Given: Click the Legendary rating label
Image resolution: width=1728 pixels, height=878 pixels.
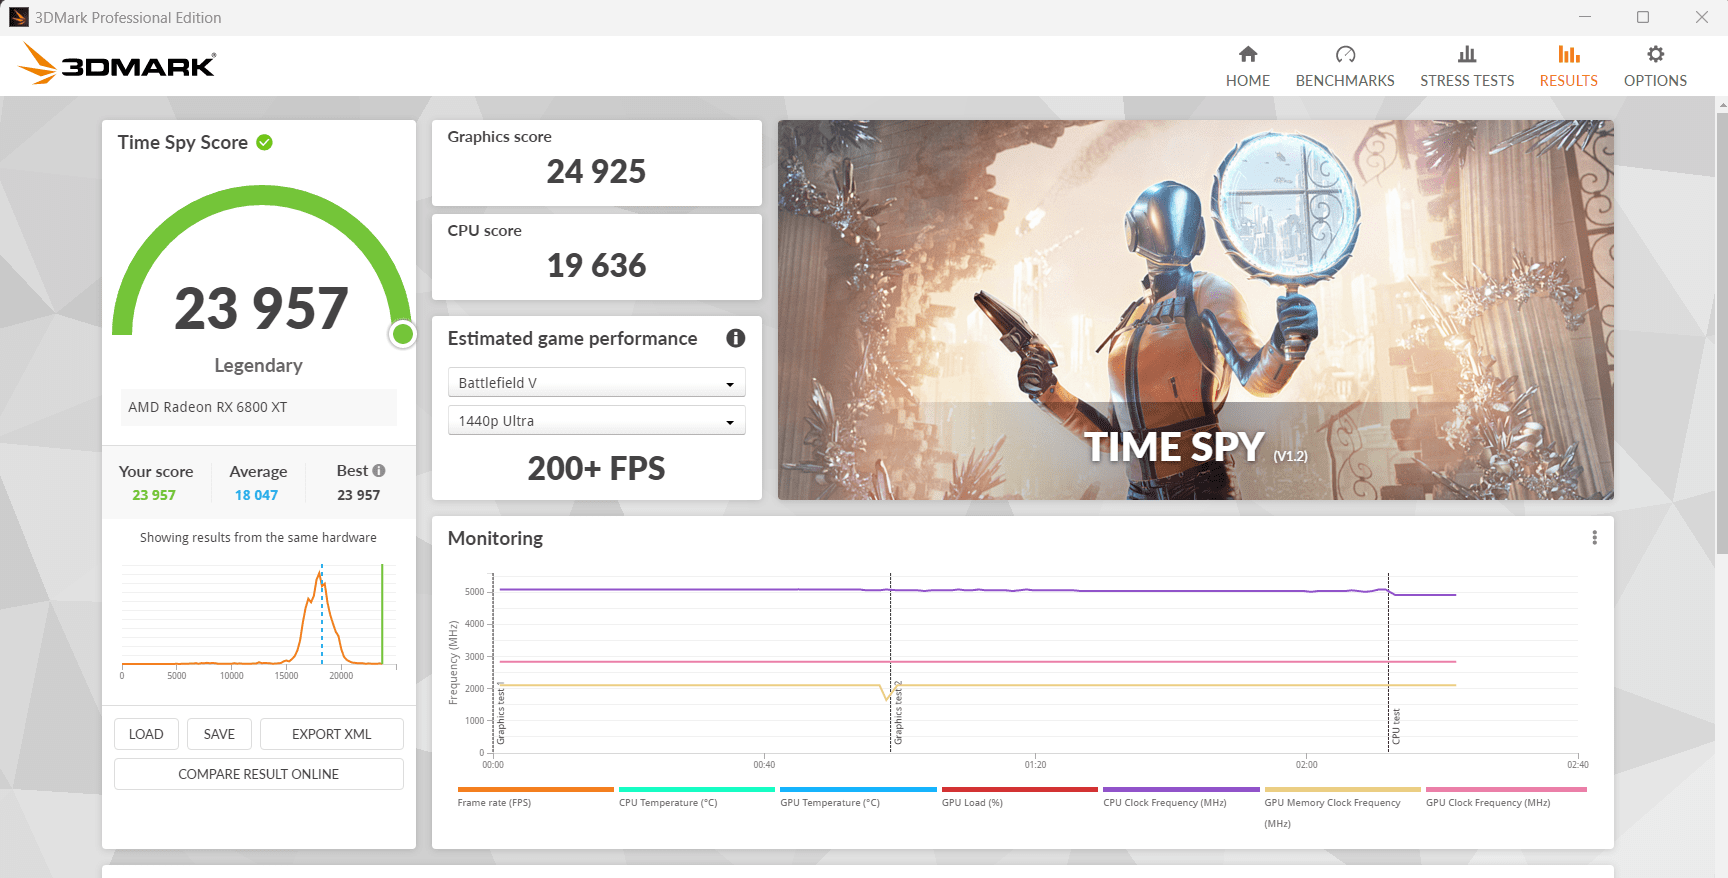Looking at the screenshot, I should (x=258, y=366).
